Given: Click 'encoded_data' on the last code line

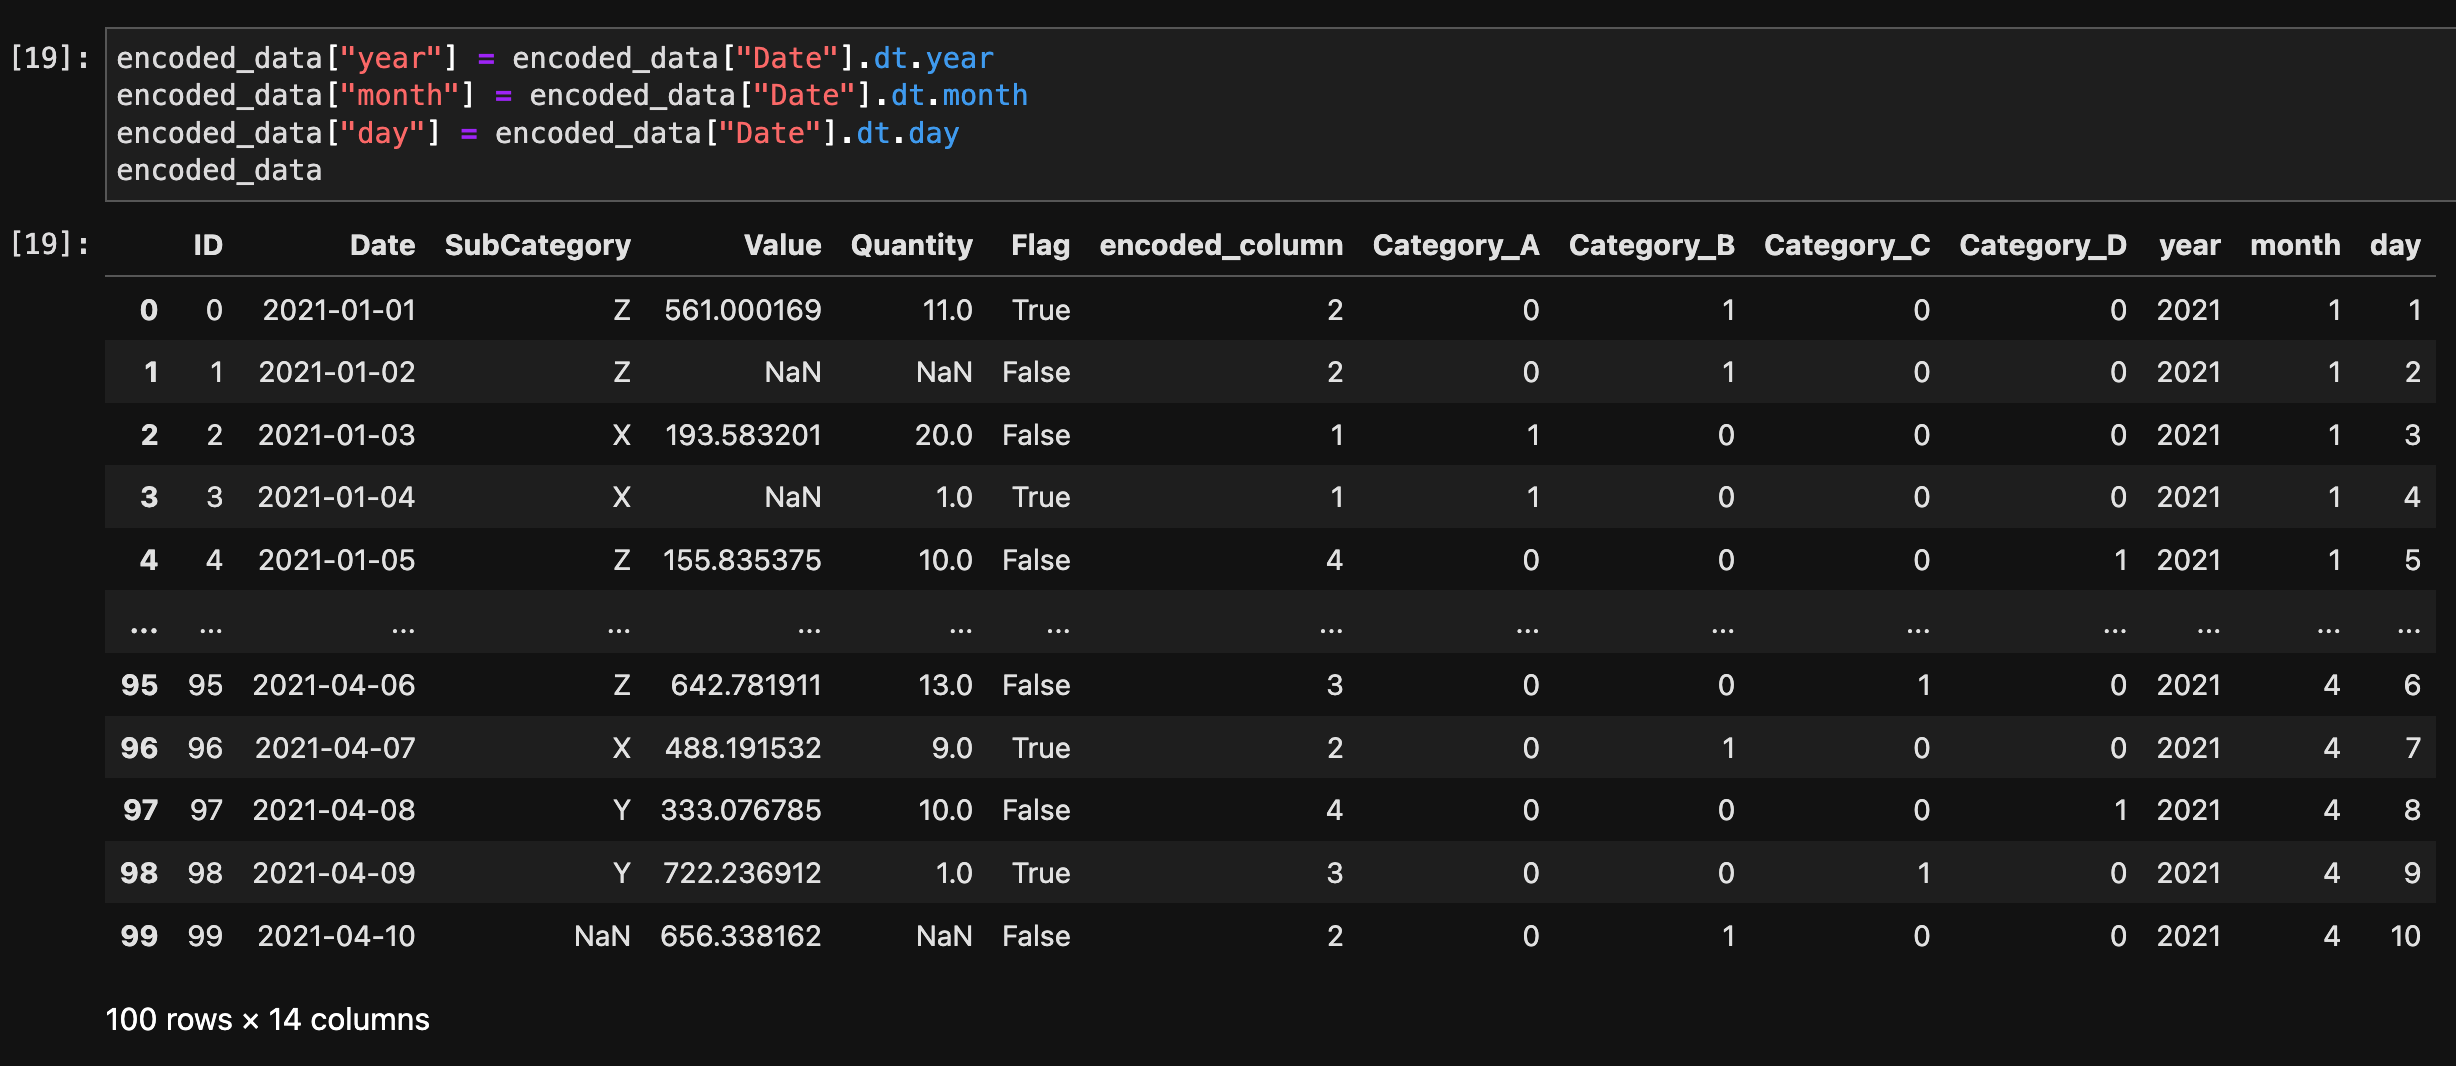Looking at the screenshot, I should pos(219,171).
